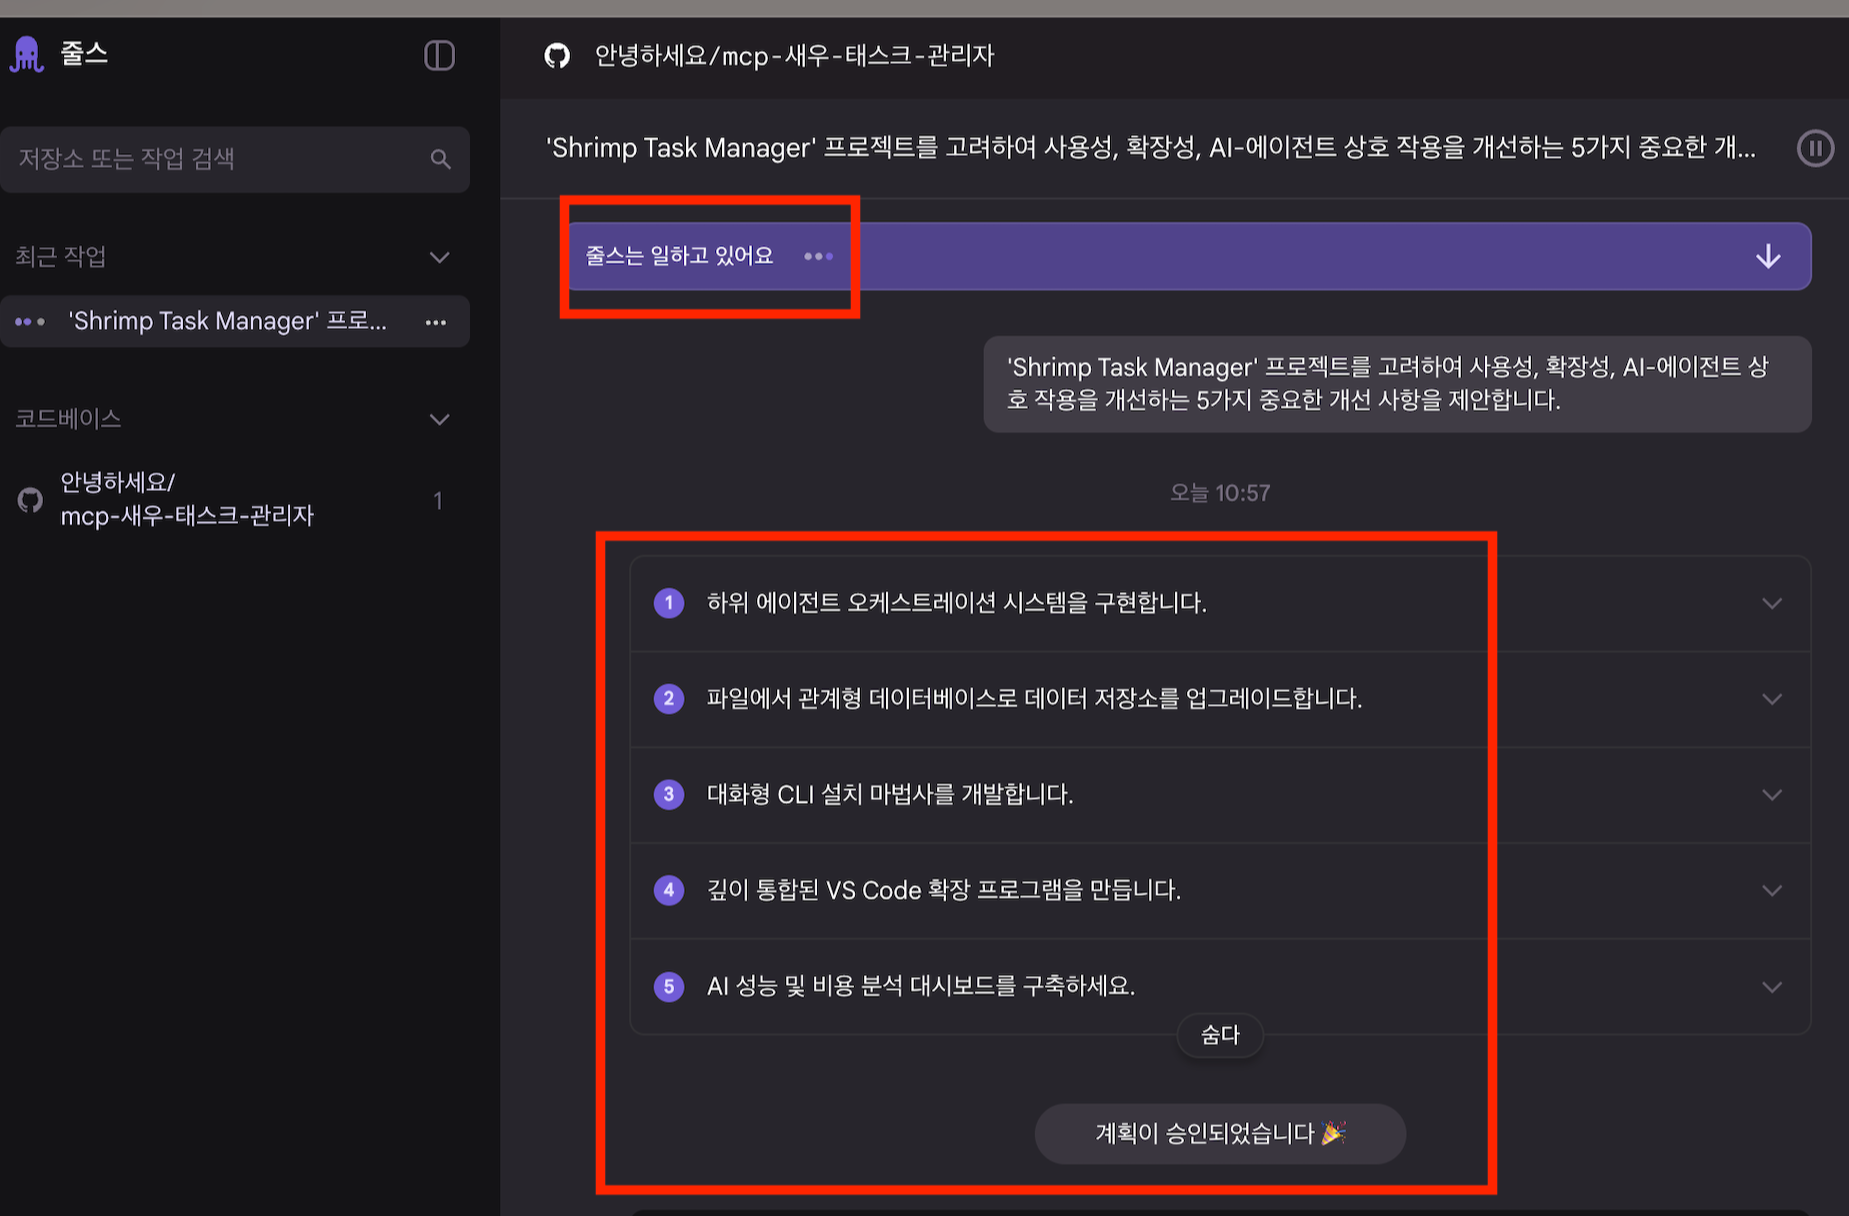Click the step 5 number badge
This screenshot has width=1849, height=1216.
pyautogui.click(x=669, y=986)
